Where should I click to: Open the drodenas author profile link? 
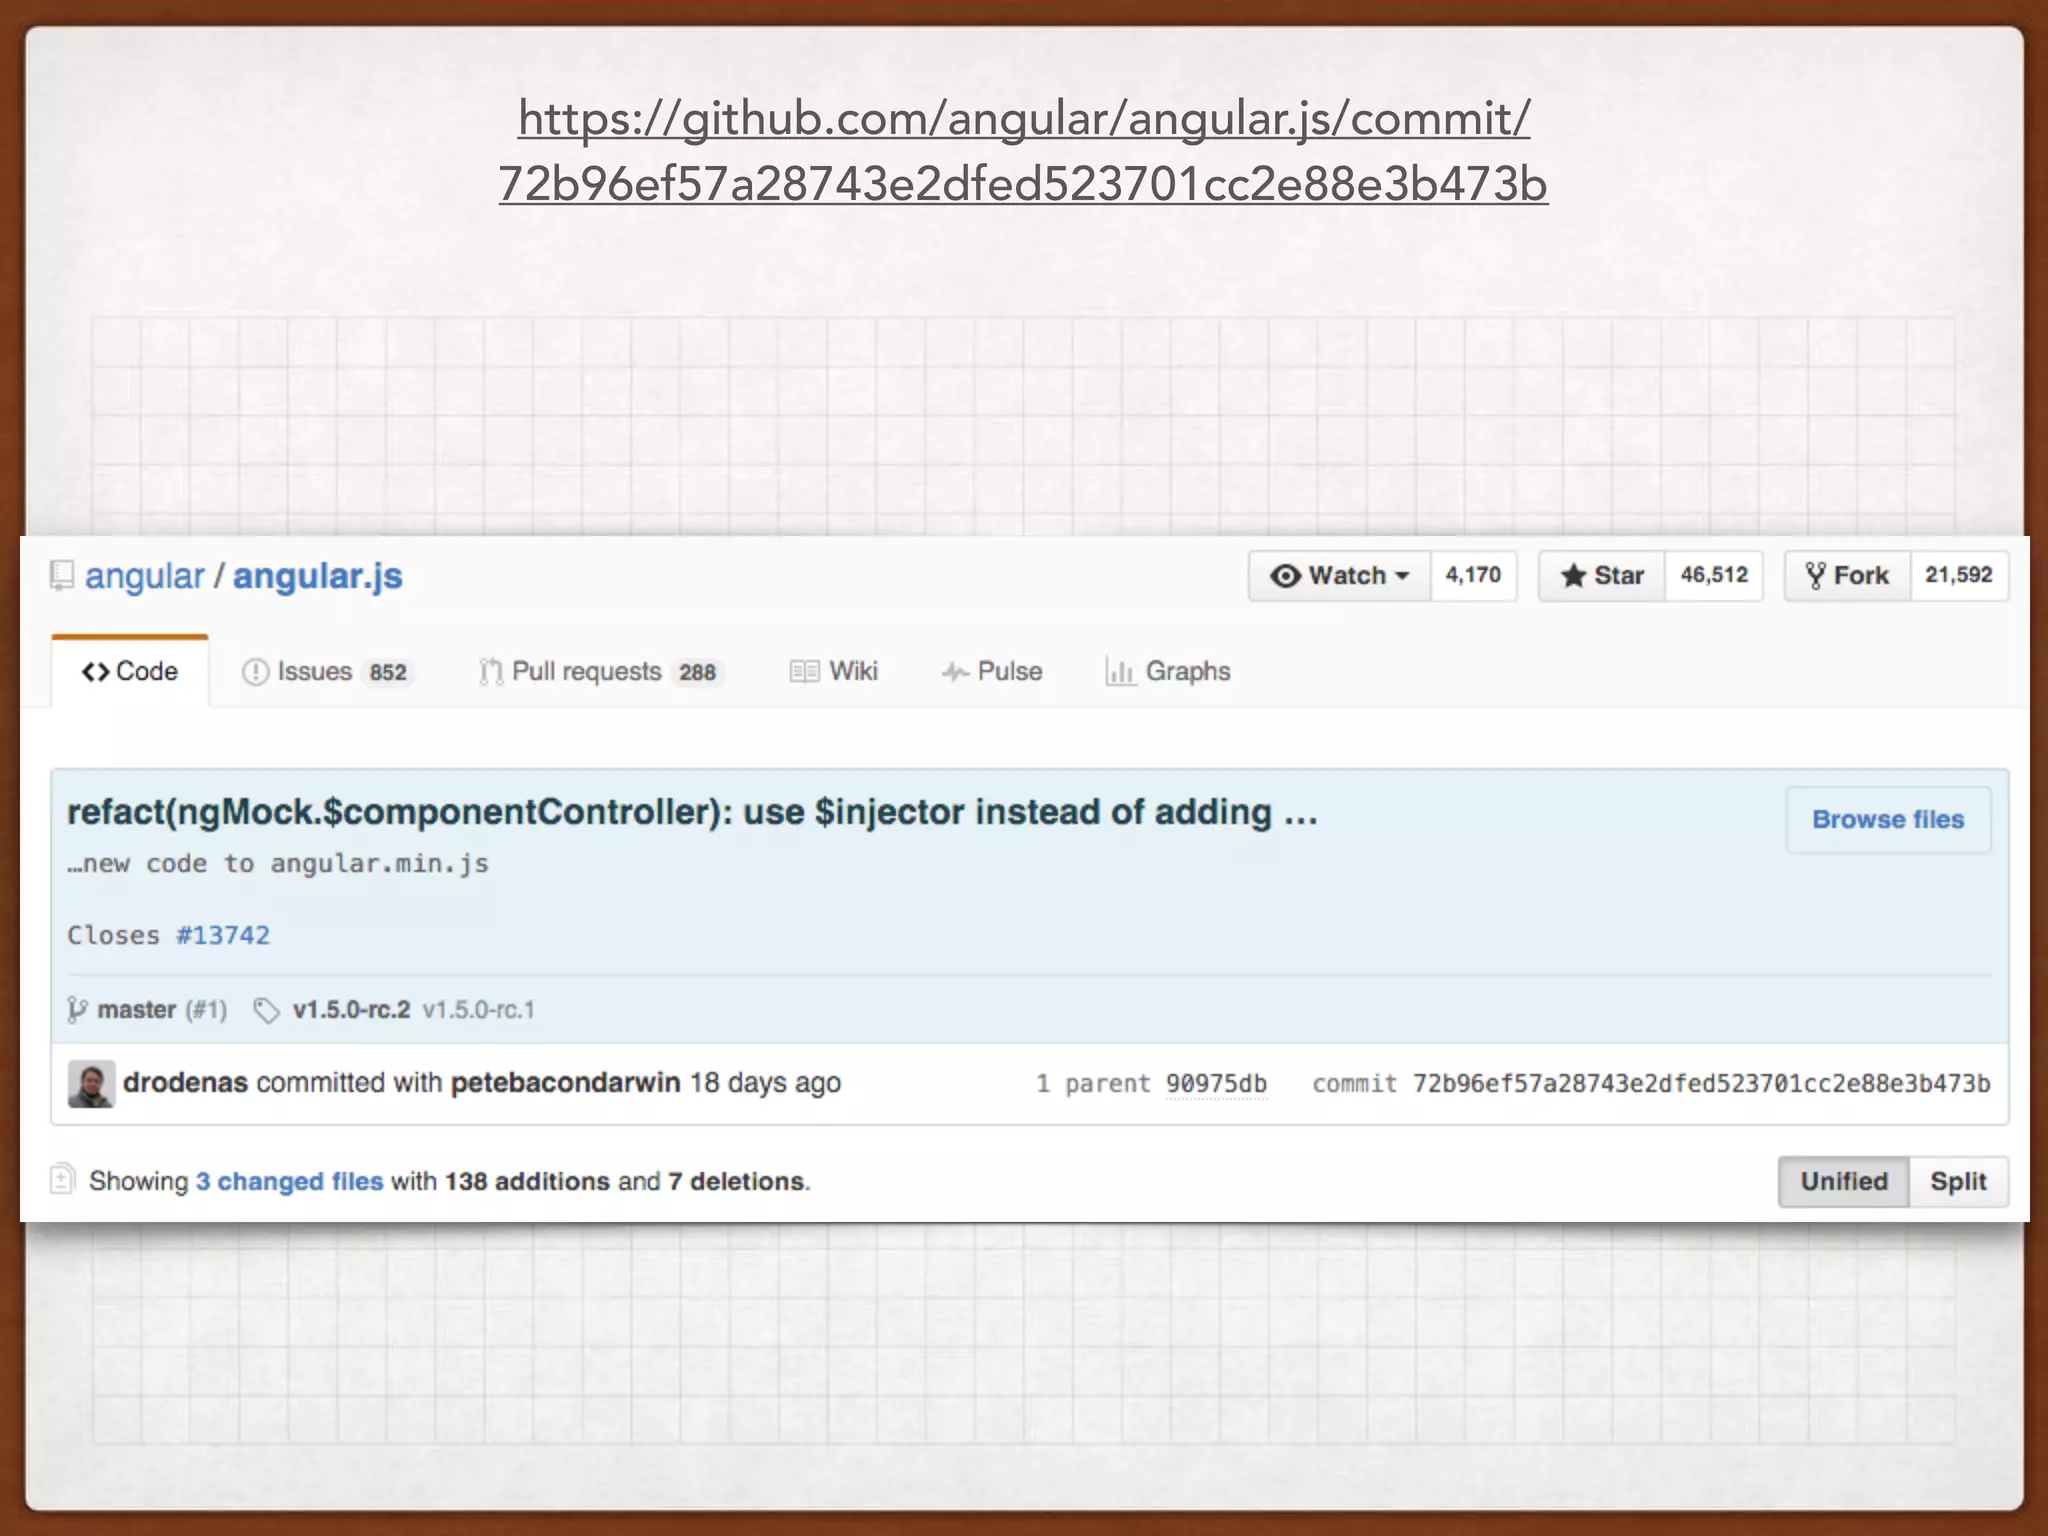(x=185, y=1082)
